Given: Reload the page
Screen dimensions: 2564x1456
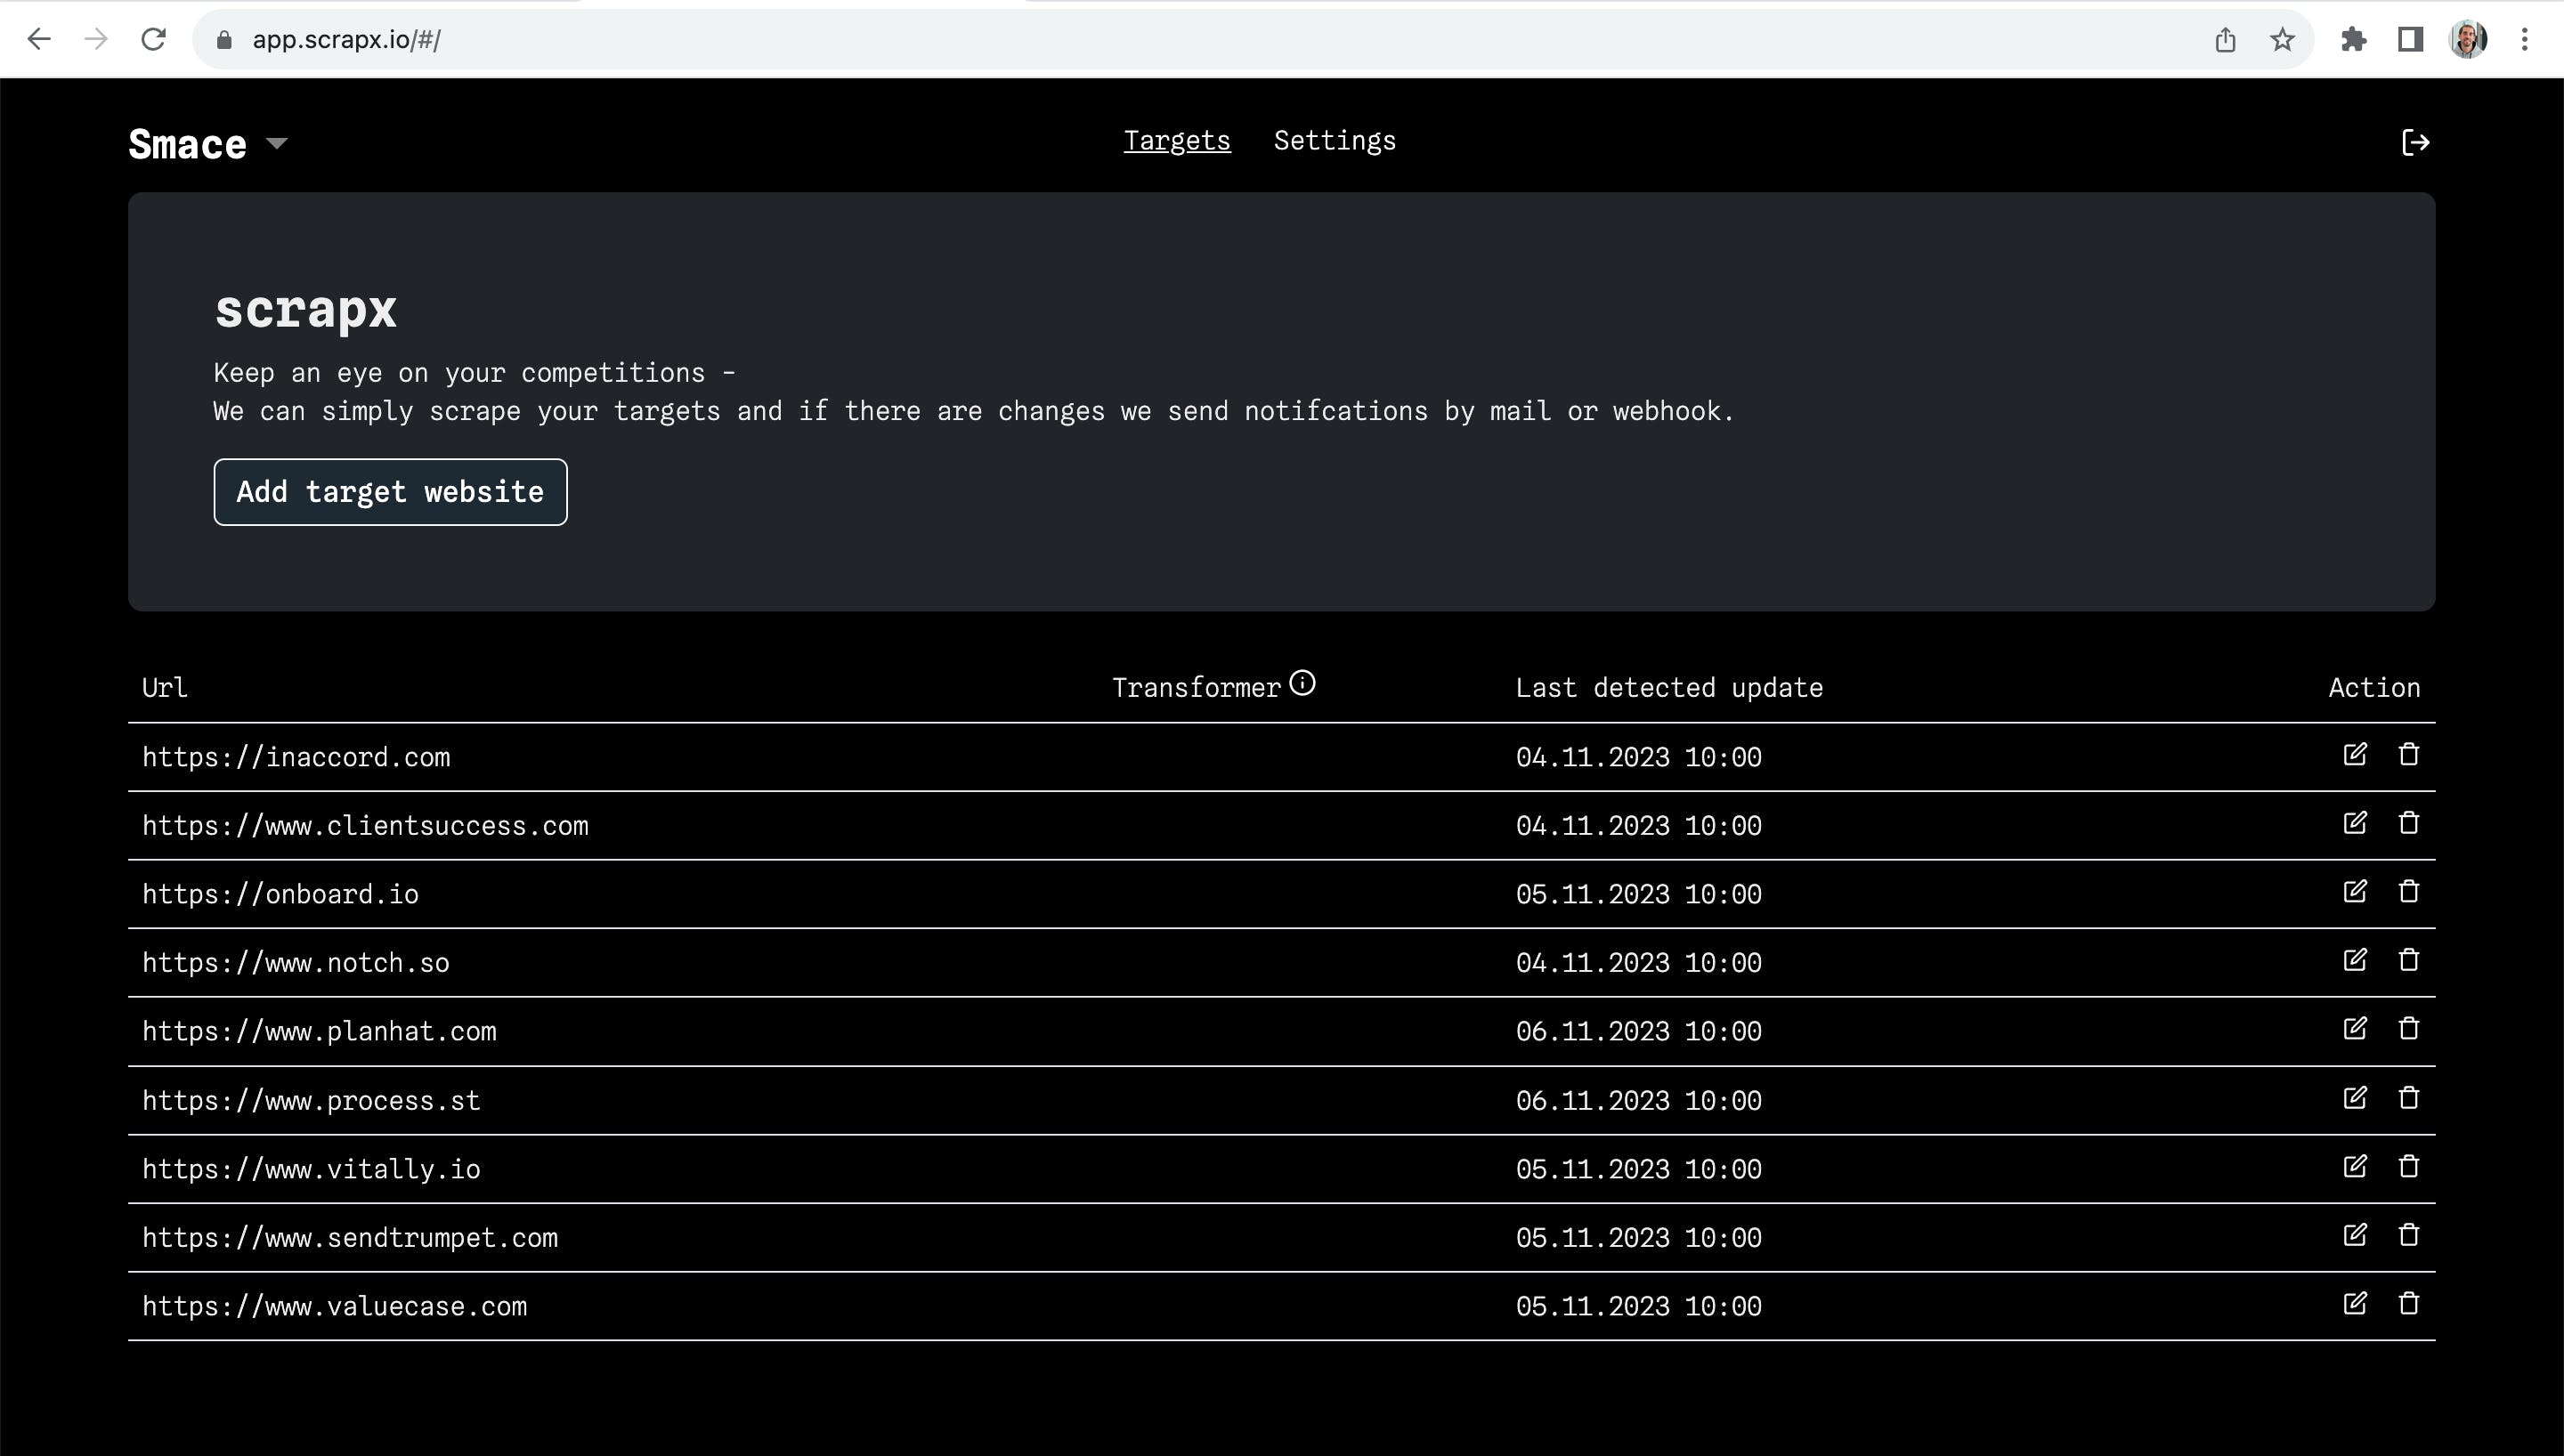Looking at the screenshot, I should pyautogui.click(x=153, y=40).
